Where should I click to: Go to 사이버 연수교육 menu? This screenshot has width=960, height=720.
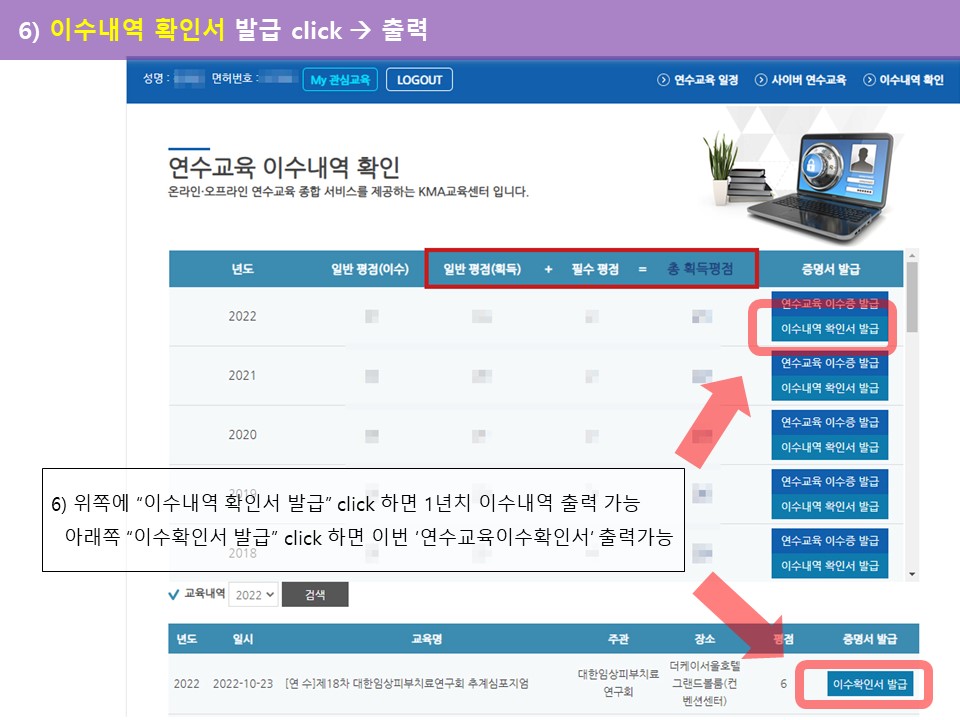(x=801, y=80)
